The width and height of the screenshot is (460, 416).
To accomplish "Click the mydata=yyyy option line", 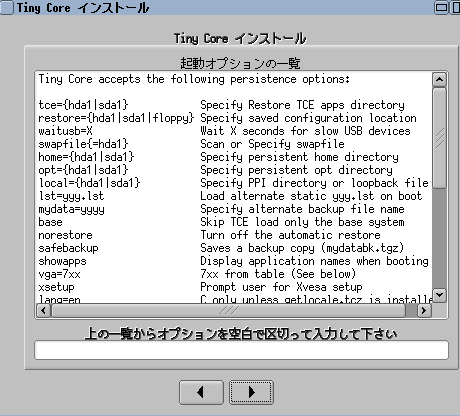I will [x=233, y=209].
